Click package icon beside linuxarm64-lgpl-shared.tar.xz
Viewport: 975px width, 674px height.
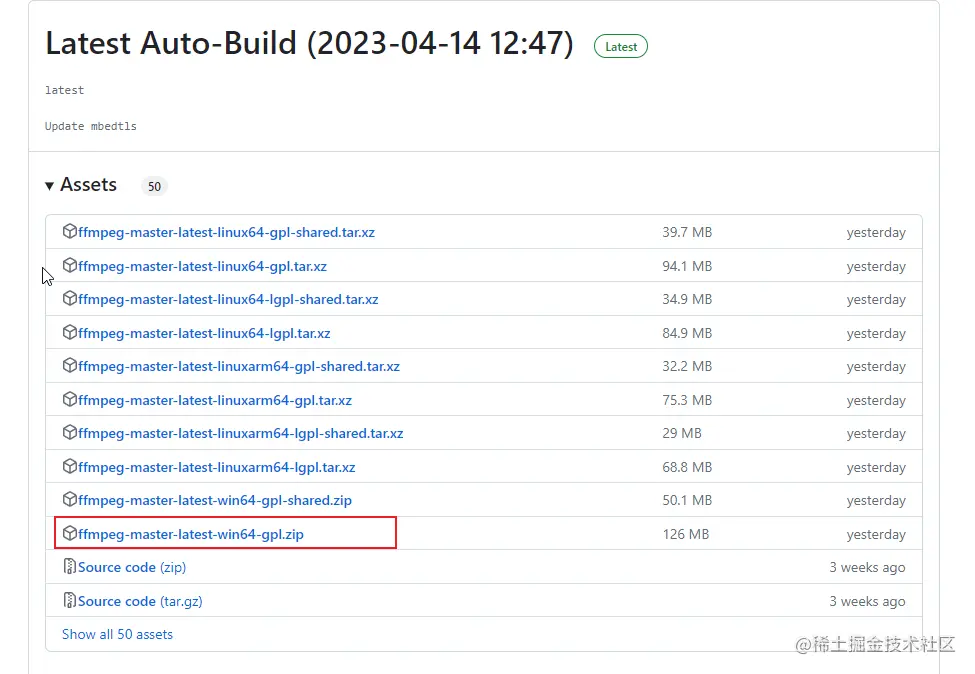70,433
